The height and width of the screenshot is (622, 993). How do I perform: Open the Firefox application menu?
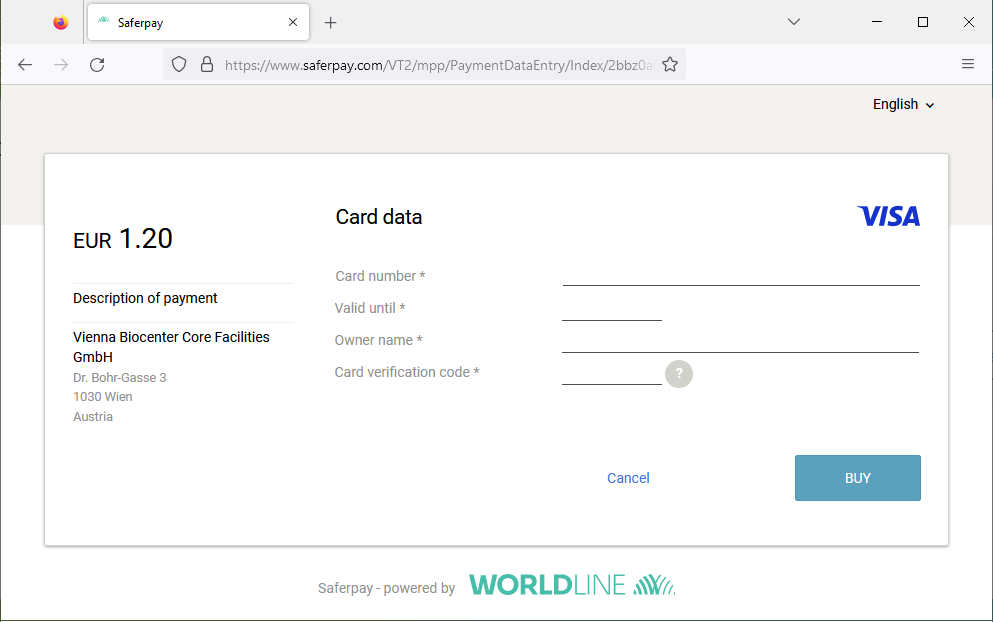pyautogui.click(x=967, y=65)
